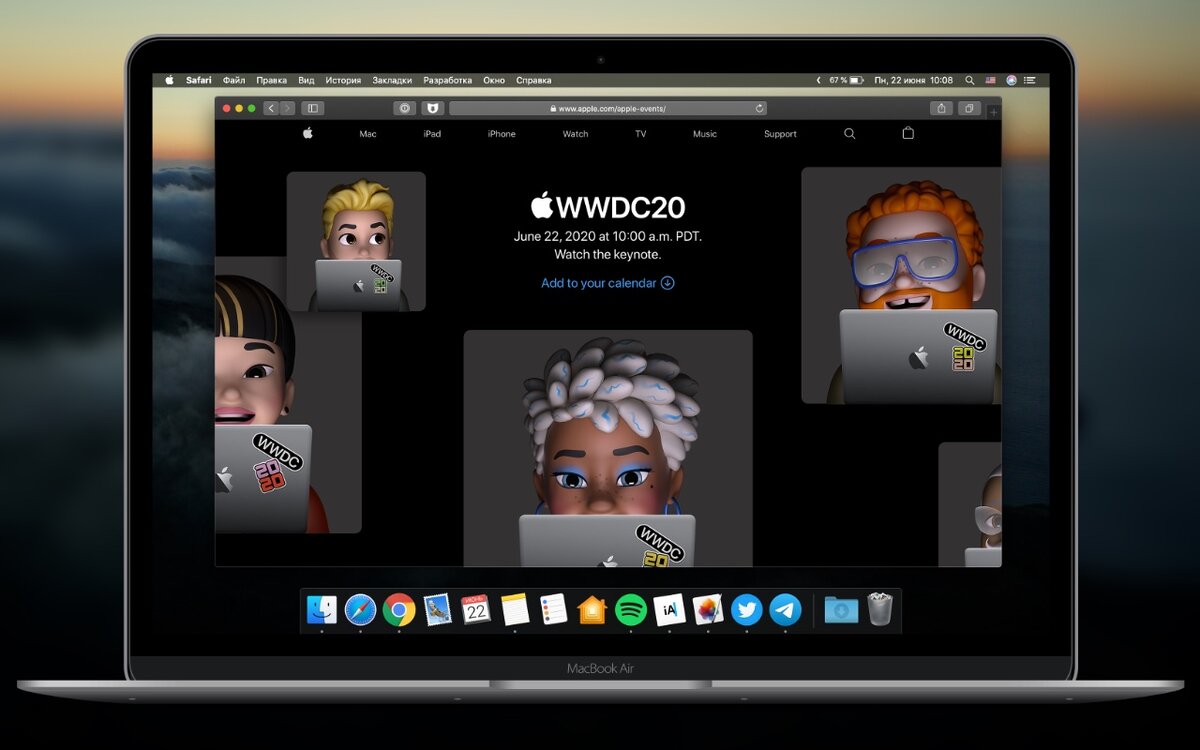Show all tabs overview in Safari
Screen dimensions: 1200x750
tap(969, 108)
